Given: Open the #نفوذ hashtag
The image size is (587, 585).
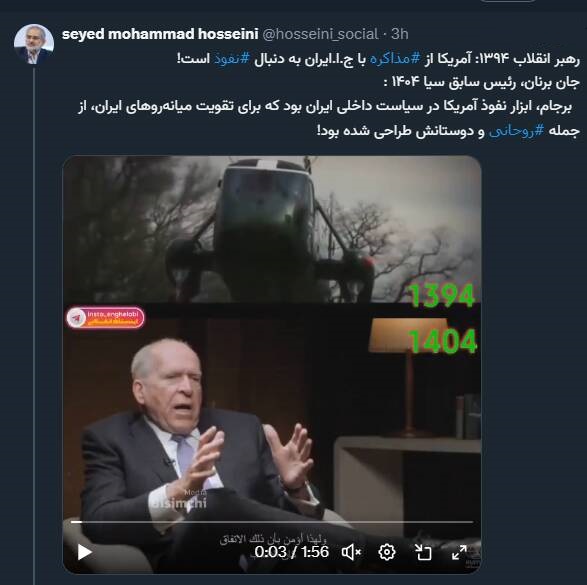Looking at the screenshot, I should click(x=232, y=59).
